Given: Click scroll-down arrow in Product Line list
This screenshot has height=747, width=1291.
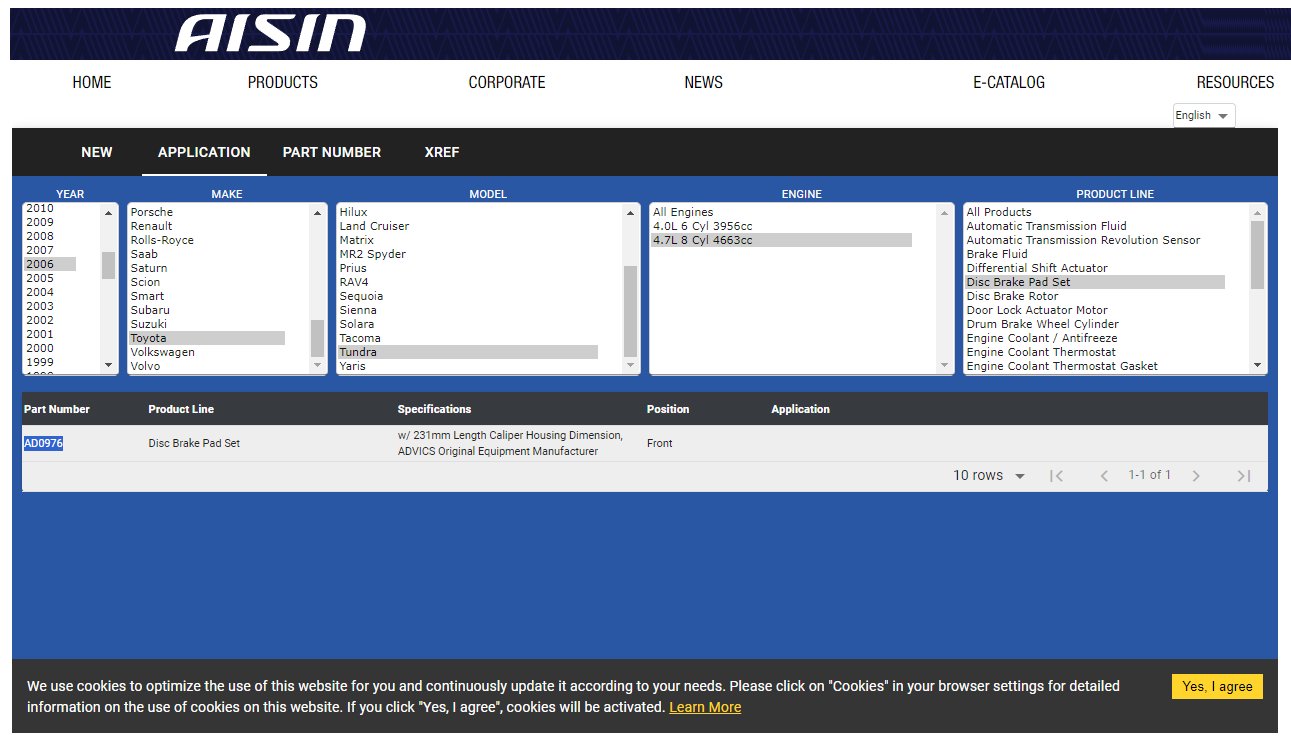Looking at the screenshot, I should [x=1258, y=366].
